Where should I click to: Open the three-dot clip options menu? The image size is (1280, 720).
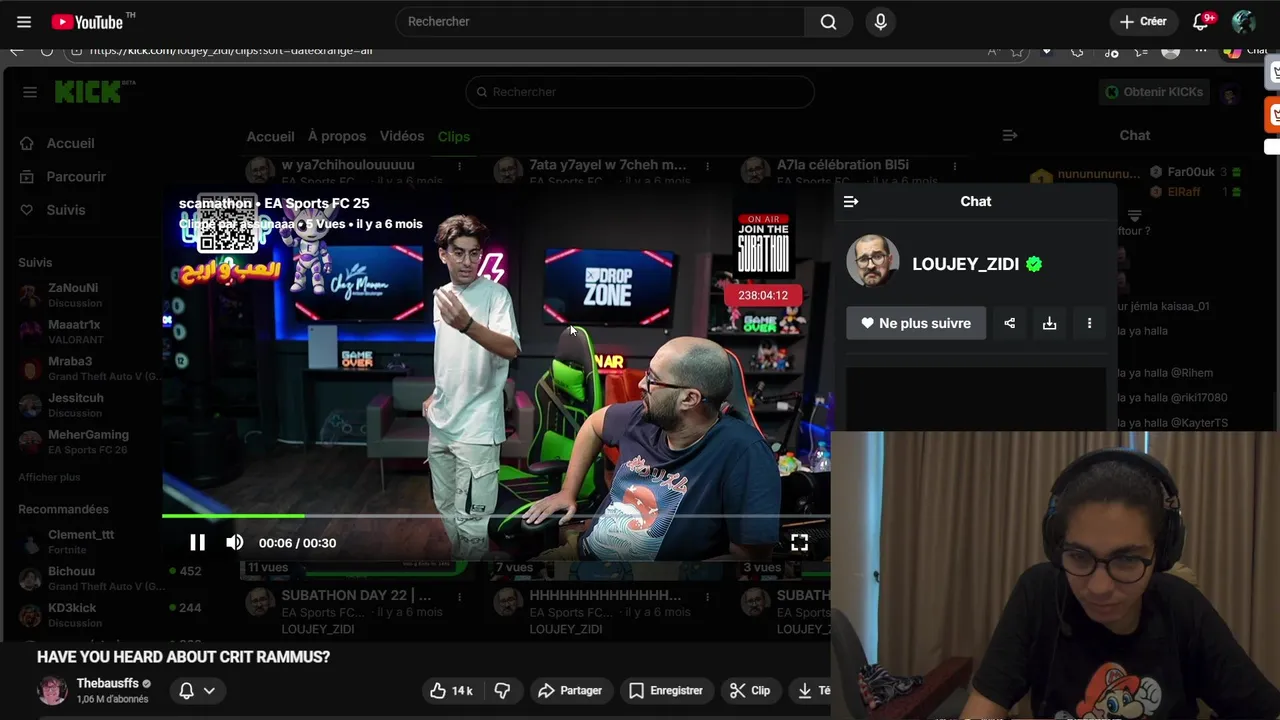click(x=1089, y=323)
